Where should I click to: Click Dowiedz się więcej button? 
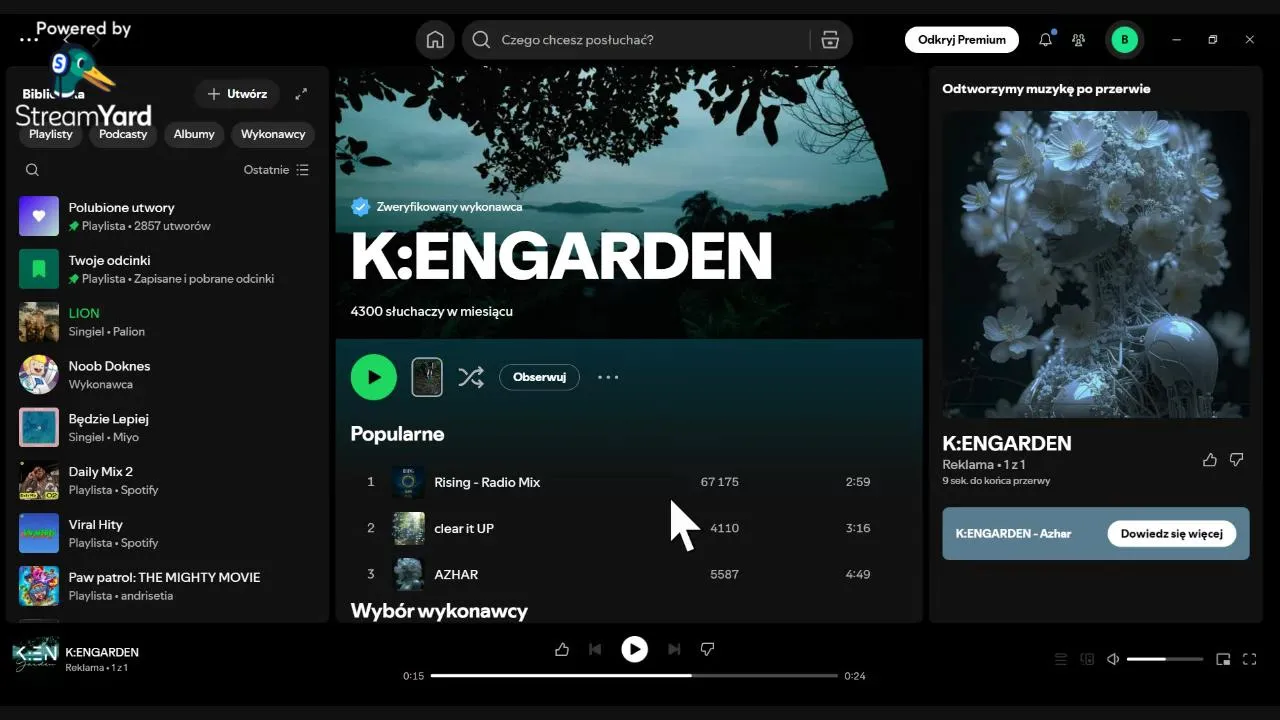pyautogui.click(x=1171, y=534)
